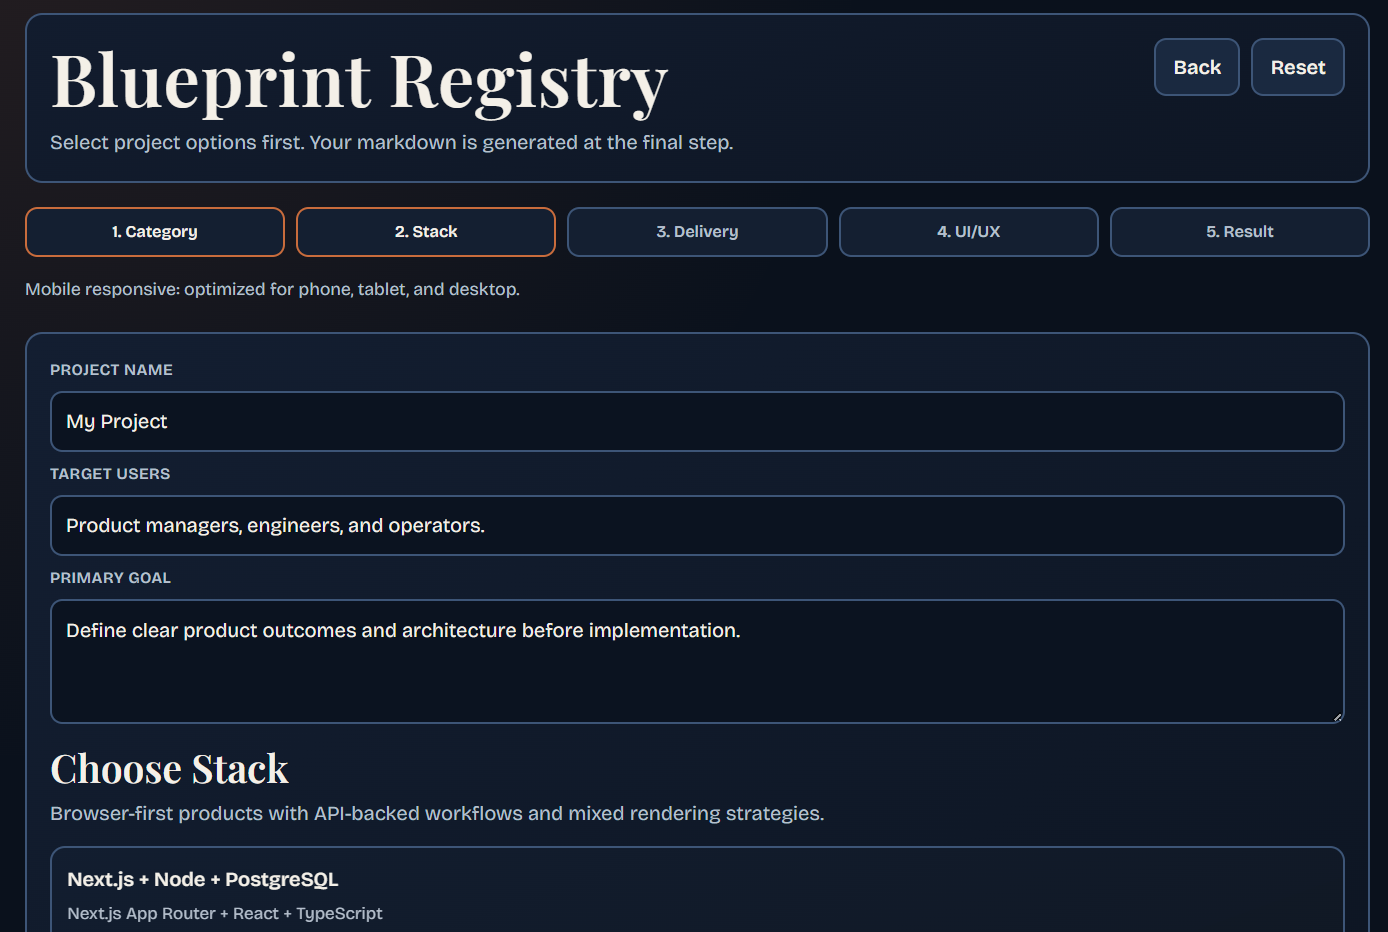This screenshot has height=932, width=1388.
Task: Click the PRIMARY GOAL label
Action: coord(110,578)
